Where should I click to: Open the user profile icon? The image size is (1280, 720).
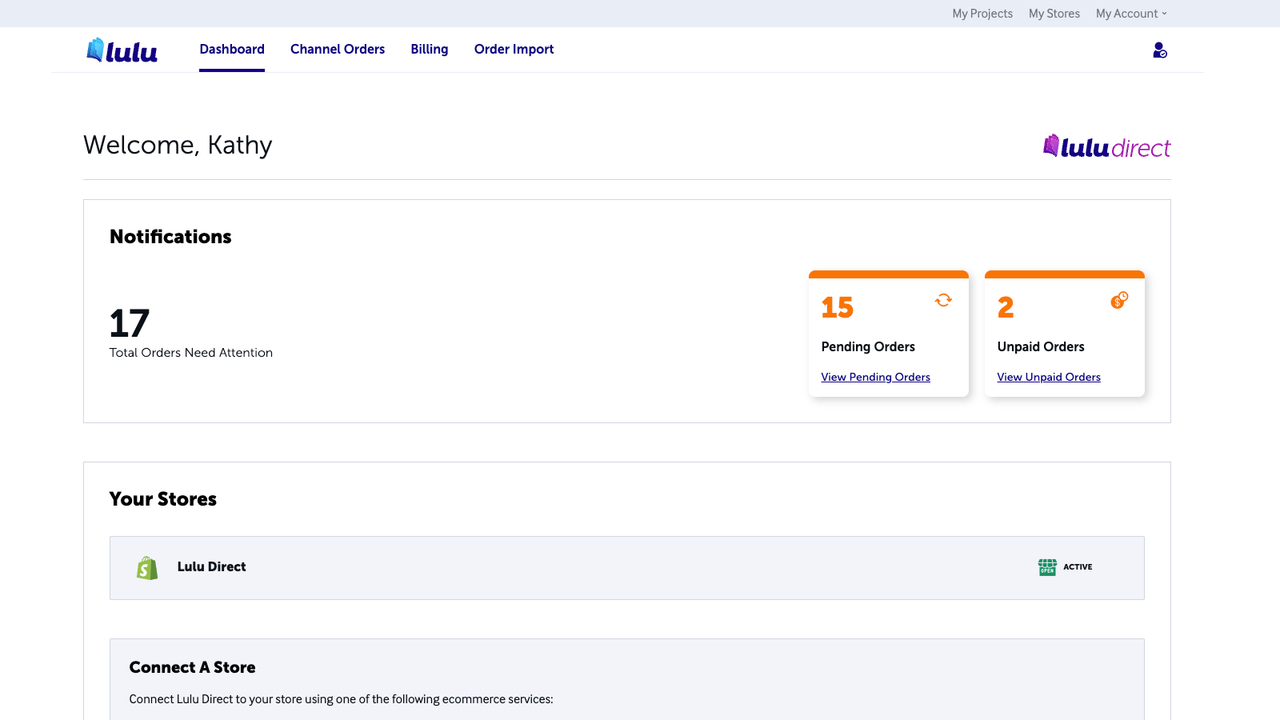1160,50
